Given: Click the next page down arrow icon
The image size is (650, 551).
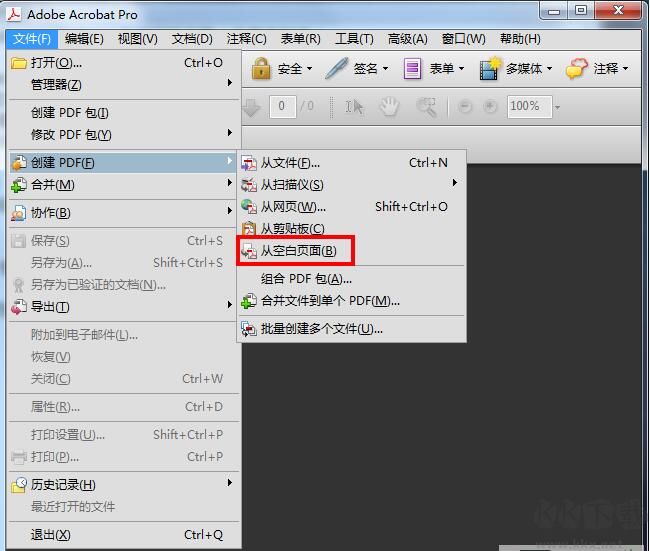Looking at the screenshot, I should click(x=251, y=108).
